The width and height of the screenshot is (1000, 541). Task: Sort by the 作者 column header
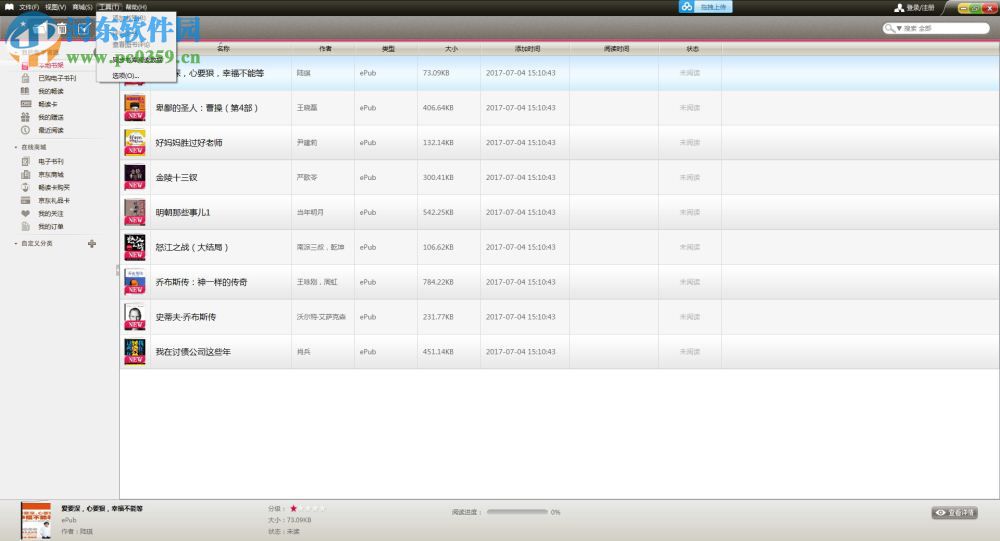(325, 48)
